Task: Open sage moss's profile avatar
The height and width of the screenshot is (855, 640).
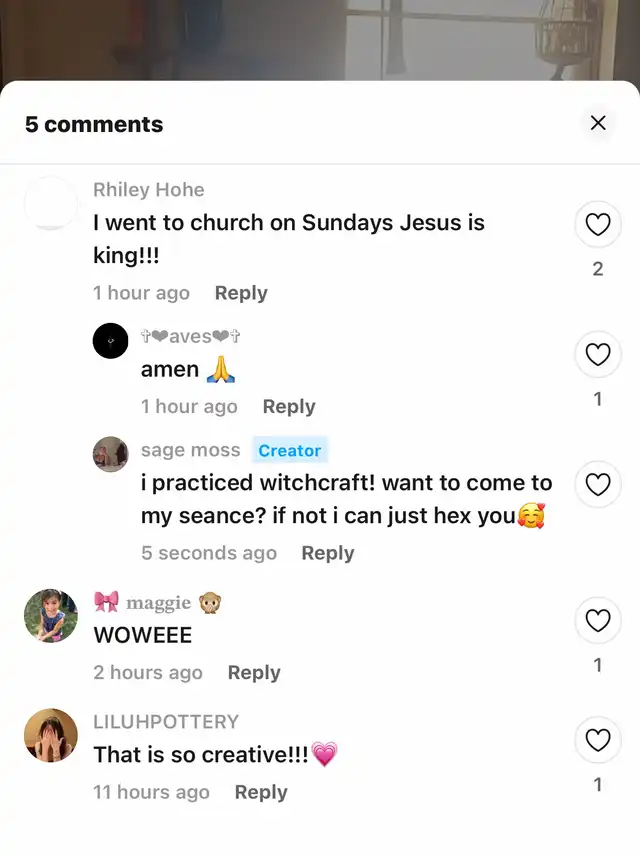Action: (111, 454)
